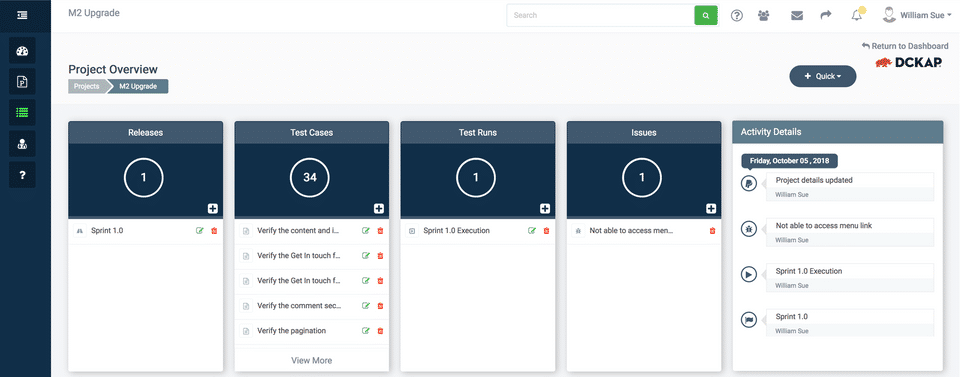Select the green list icon in sidebar
960x377 pixels.
click(22, 113)
